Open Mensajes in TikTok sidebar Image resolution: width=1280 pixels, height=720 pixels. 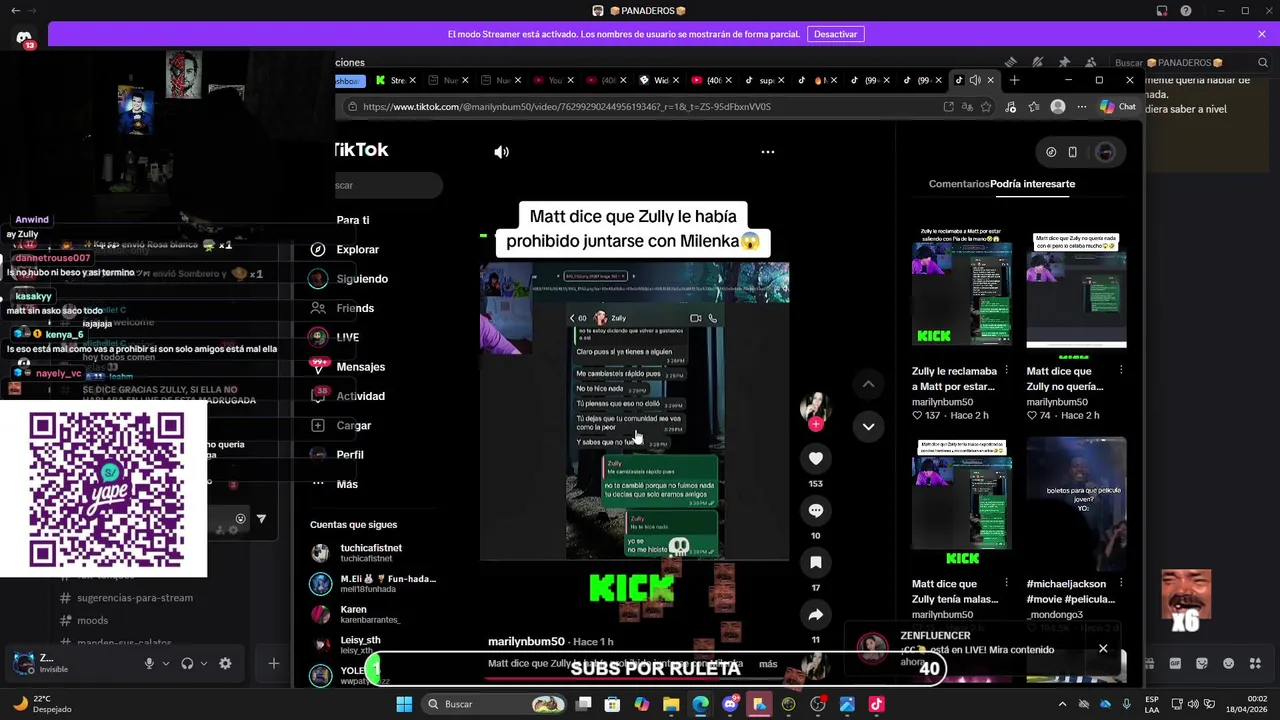pyautogui.click(x=348, y=367)
